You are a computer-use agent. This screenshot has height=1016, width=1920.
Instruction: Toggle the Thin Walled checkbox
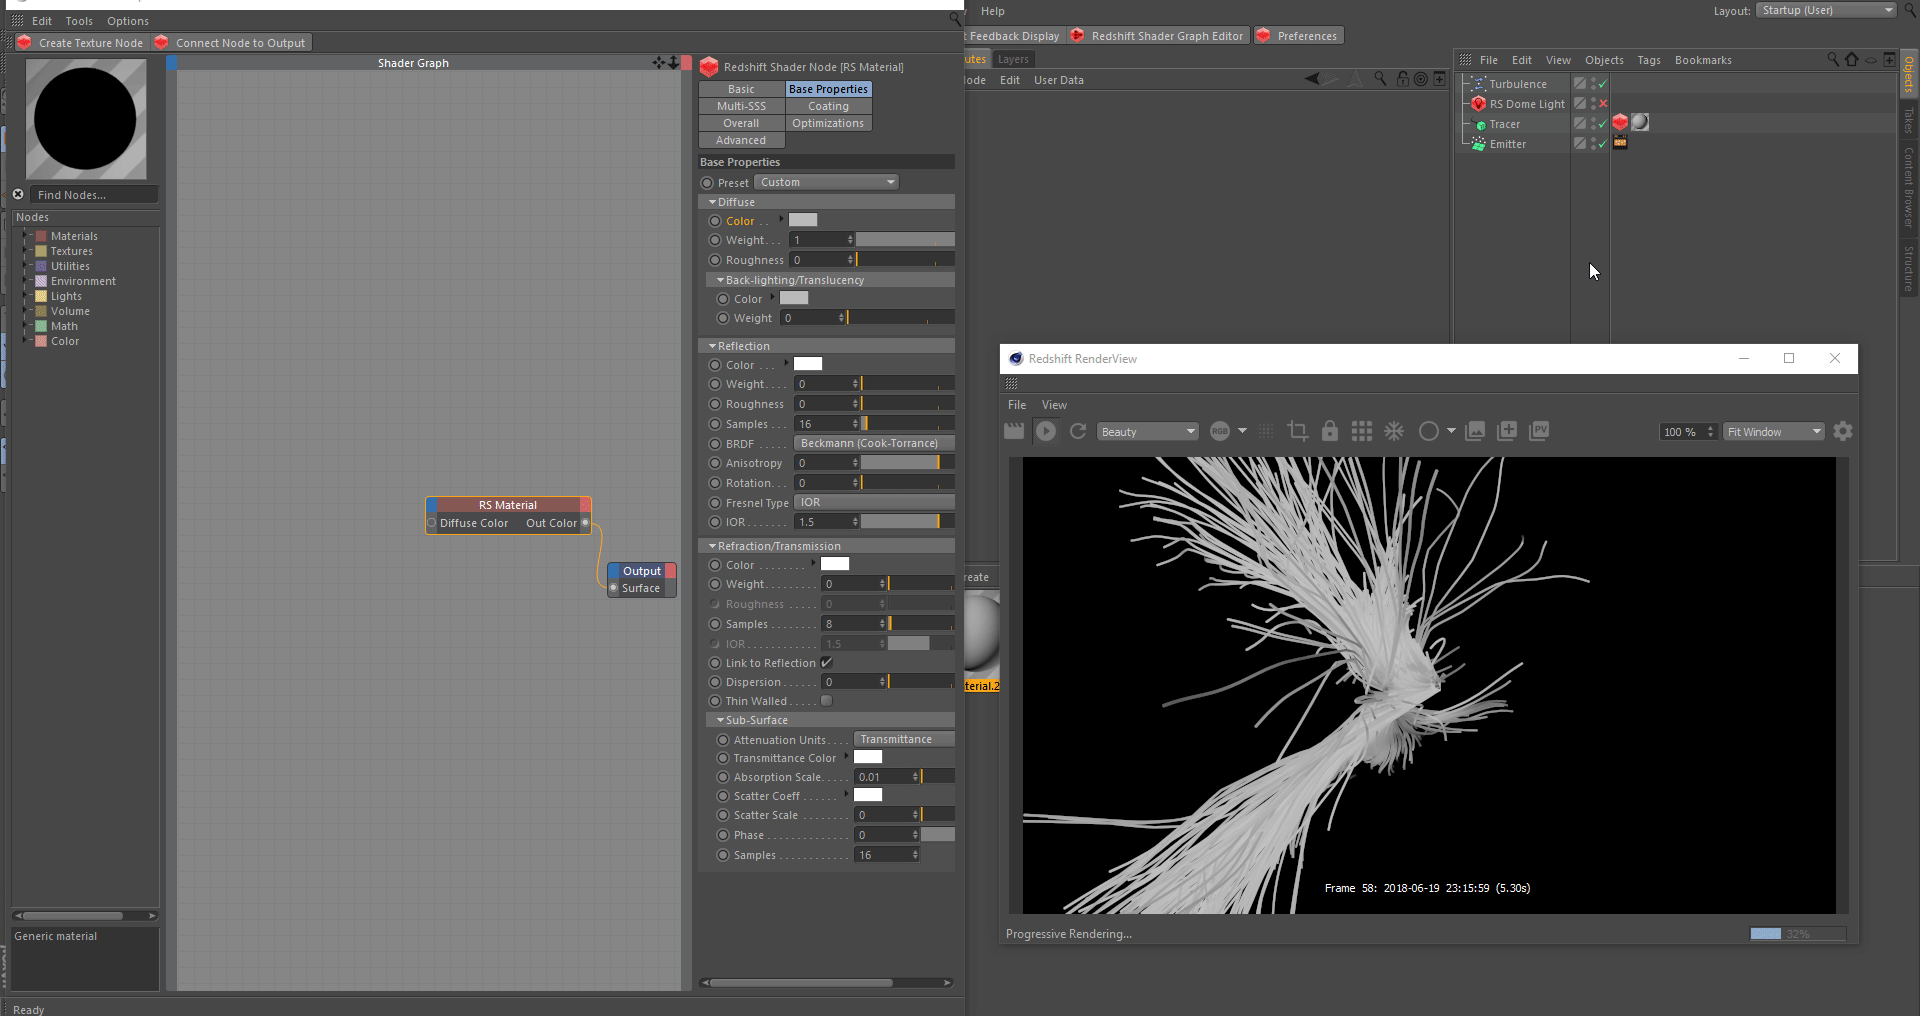[x=827, y=701]
